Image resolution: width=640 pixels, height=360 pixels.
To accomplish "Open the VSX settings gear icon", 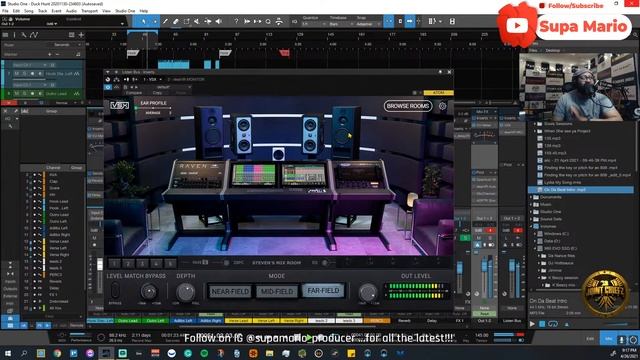I will (x=442, y=106).
